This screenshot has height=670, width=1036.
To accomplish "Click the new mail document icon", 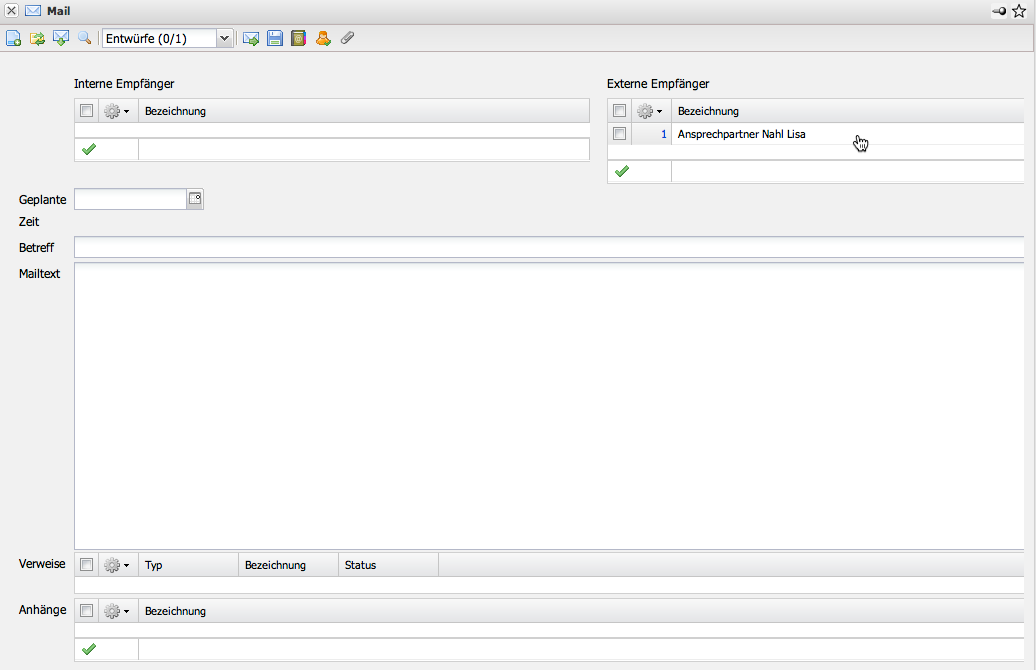I will [x=14, y=39].
